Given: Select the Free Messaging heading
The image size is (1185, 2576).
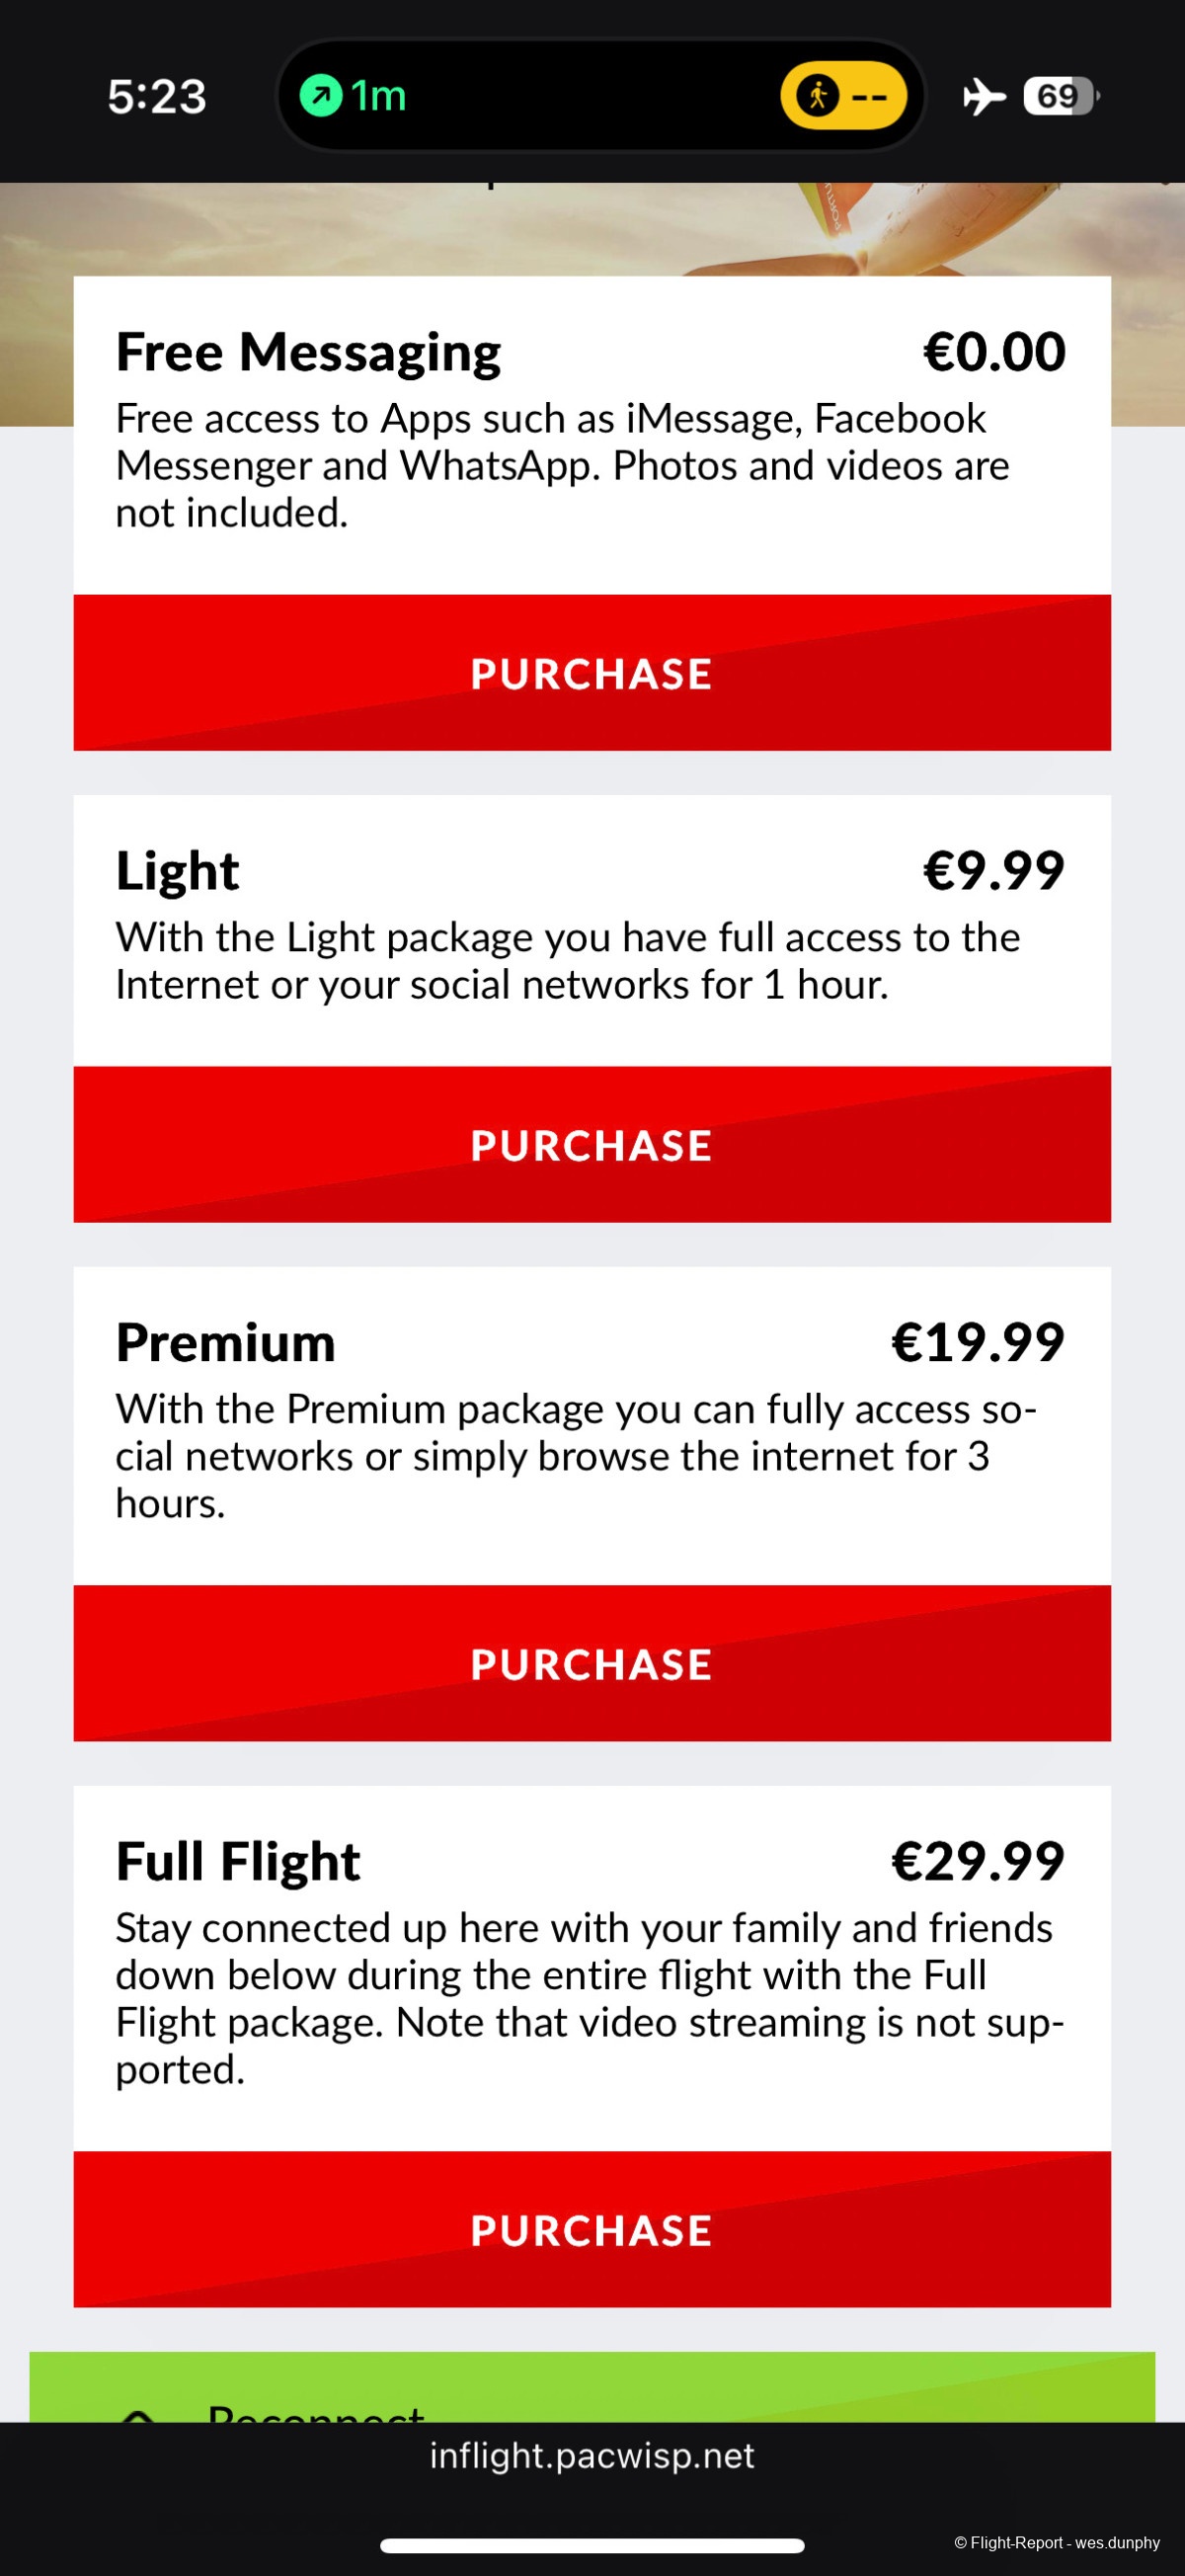Looking at the screenshot, I should (308, 352).
